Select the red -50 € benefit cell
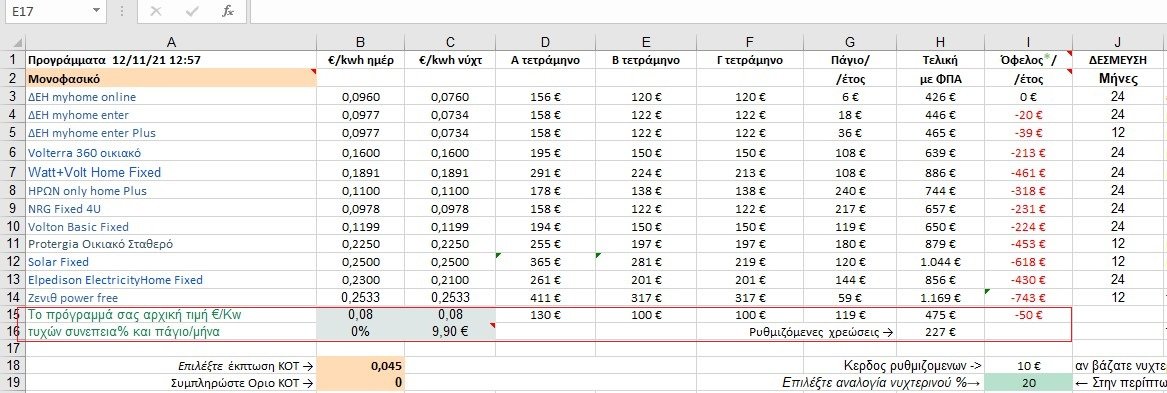The image size is (1167, 393). coord(1028,315)
